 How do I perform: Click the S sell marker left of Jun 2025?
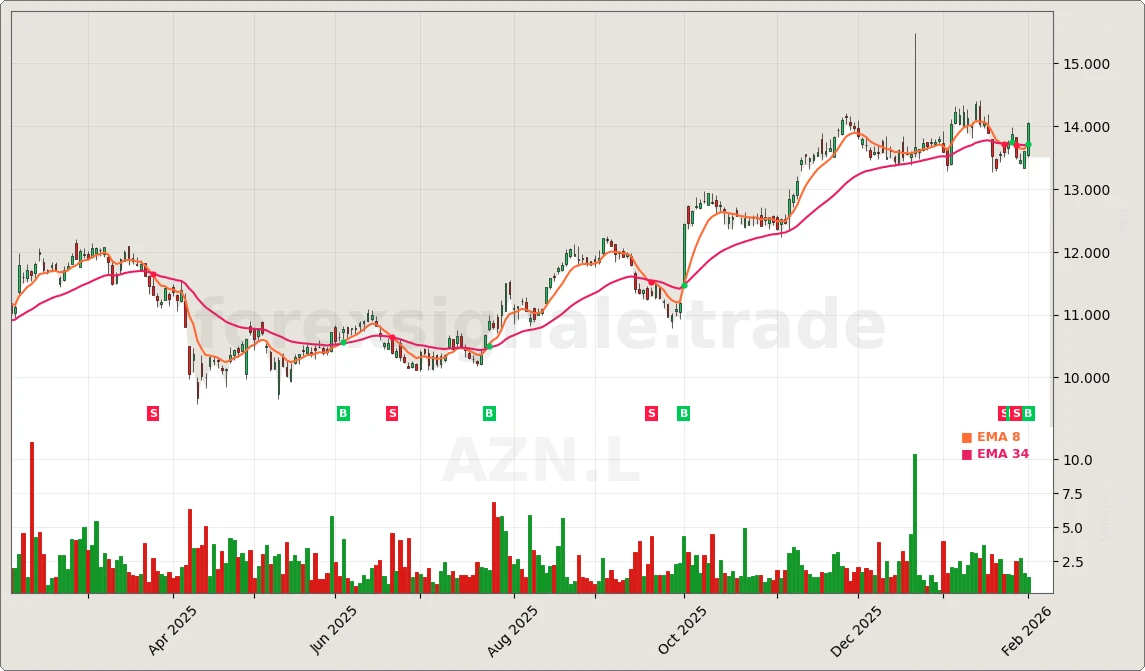click(391, 412)
